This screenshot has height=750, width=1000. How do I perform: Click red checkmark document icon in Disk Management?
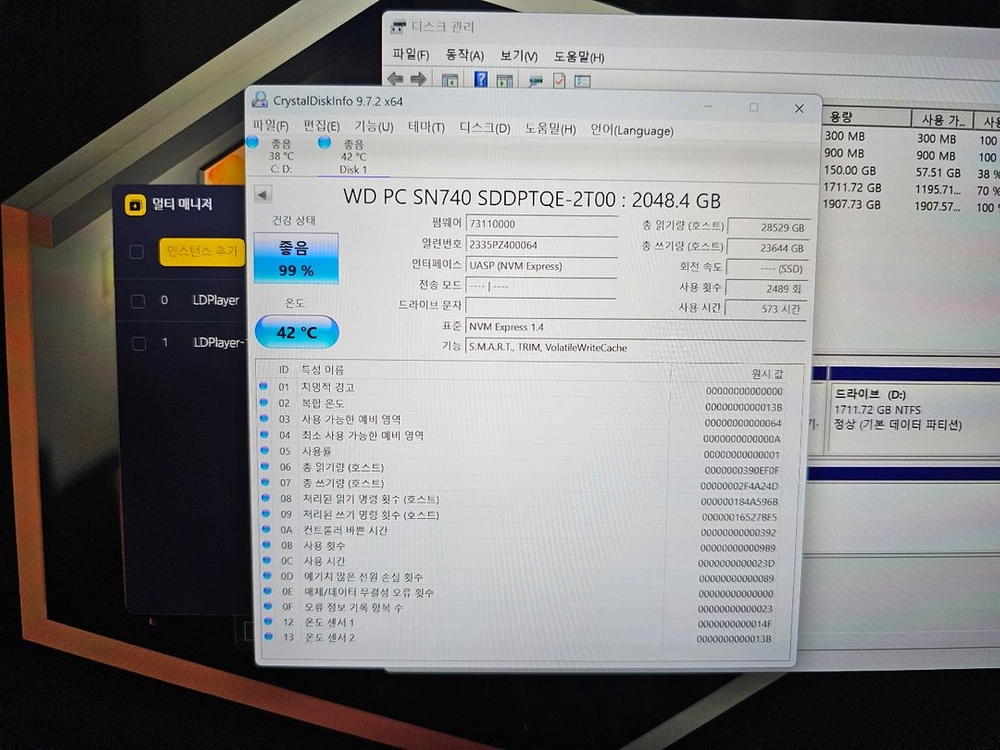pyautogui.click(x=559, y=81)
